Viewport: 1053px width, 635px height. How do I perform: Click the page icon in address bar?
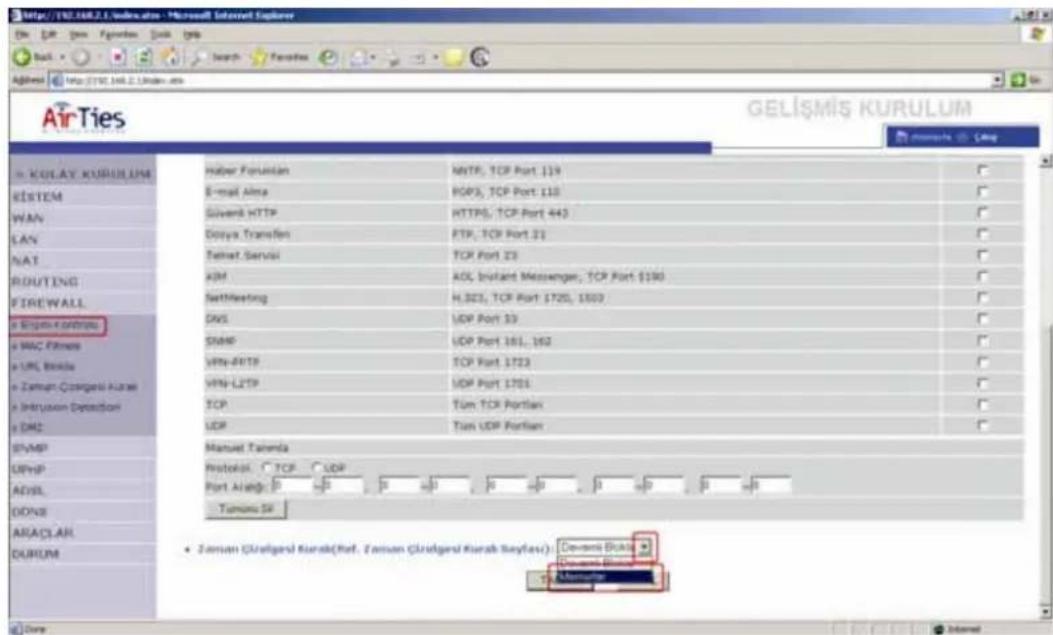click(x=57, y=81)
